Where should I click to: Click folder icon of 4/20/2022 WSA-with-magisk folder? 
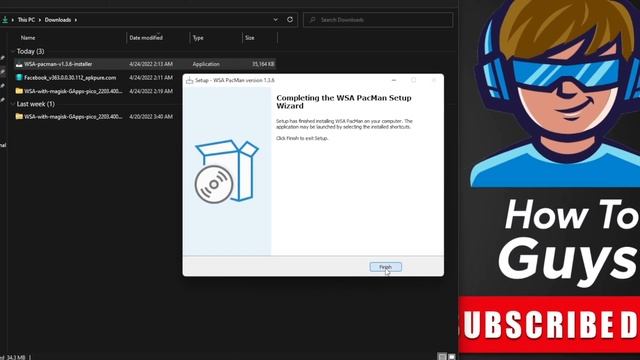click(19, 116)
